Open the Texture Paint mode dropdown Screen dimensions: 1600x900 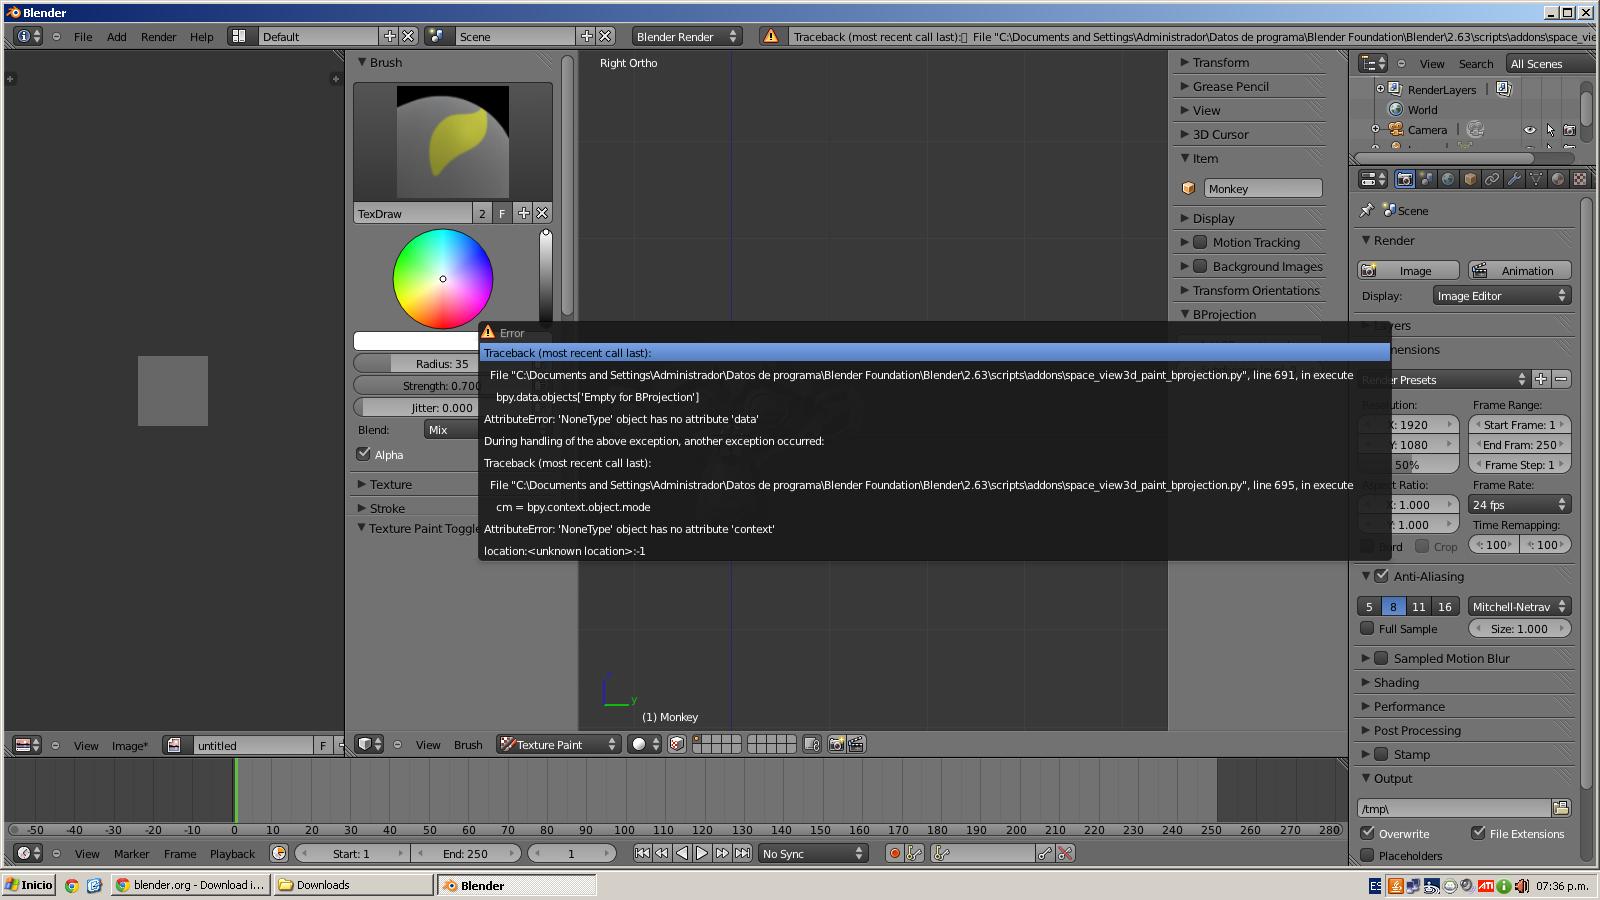tap(559, 744)
